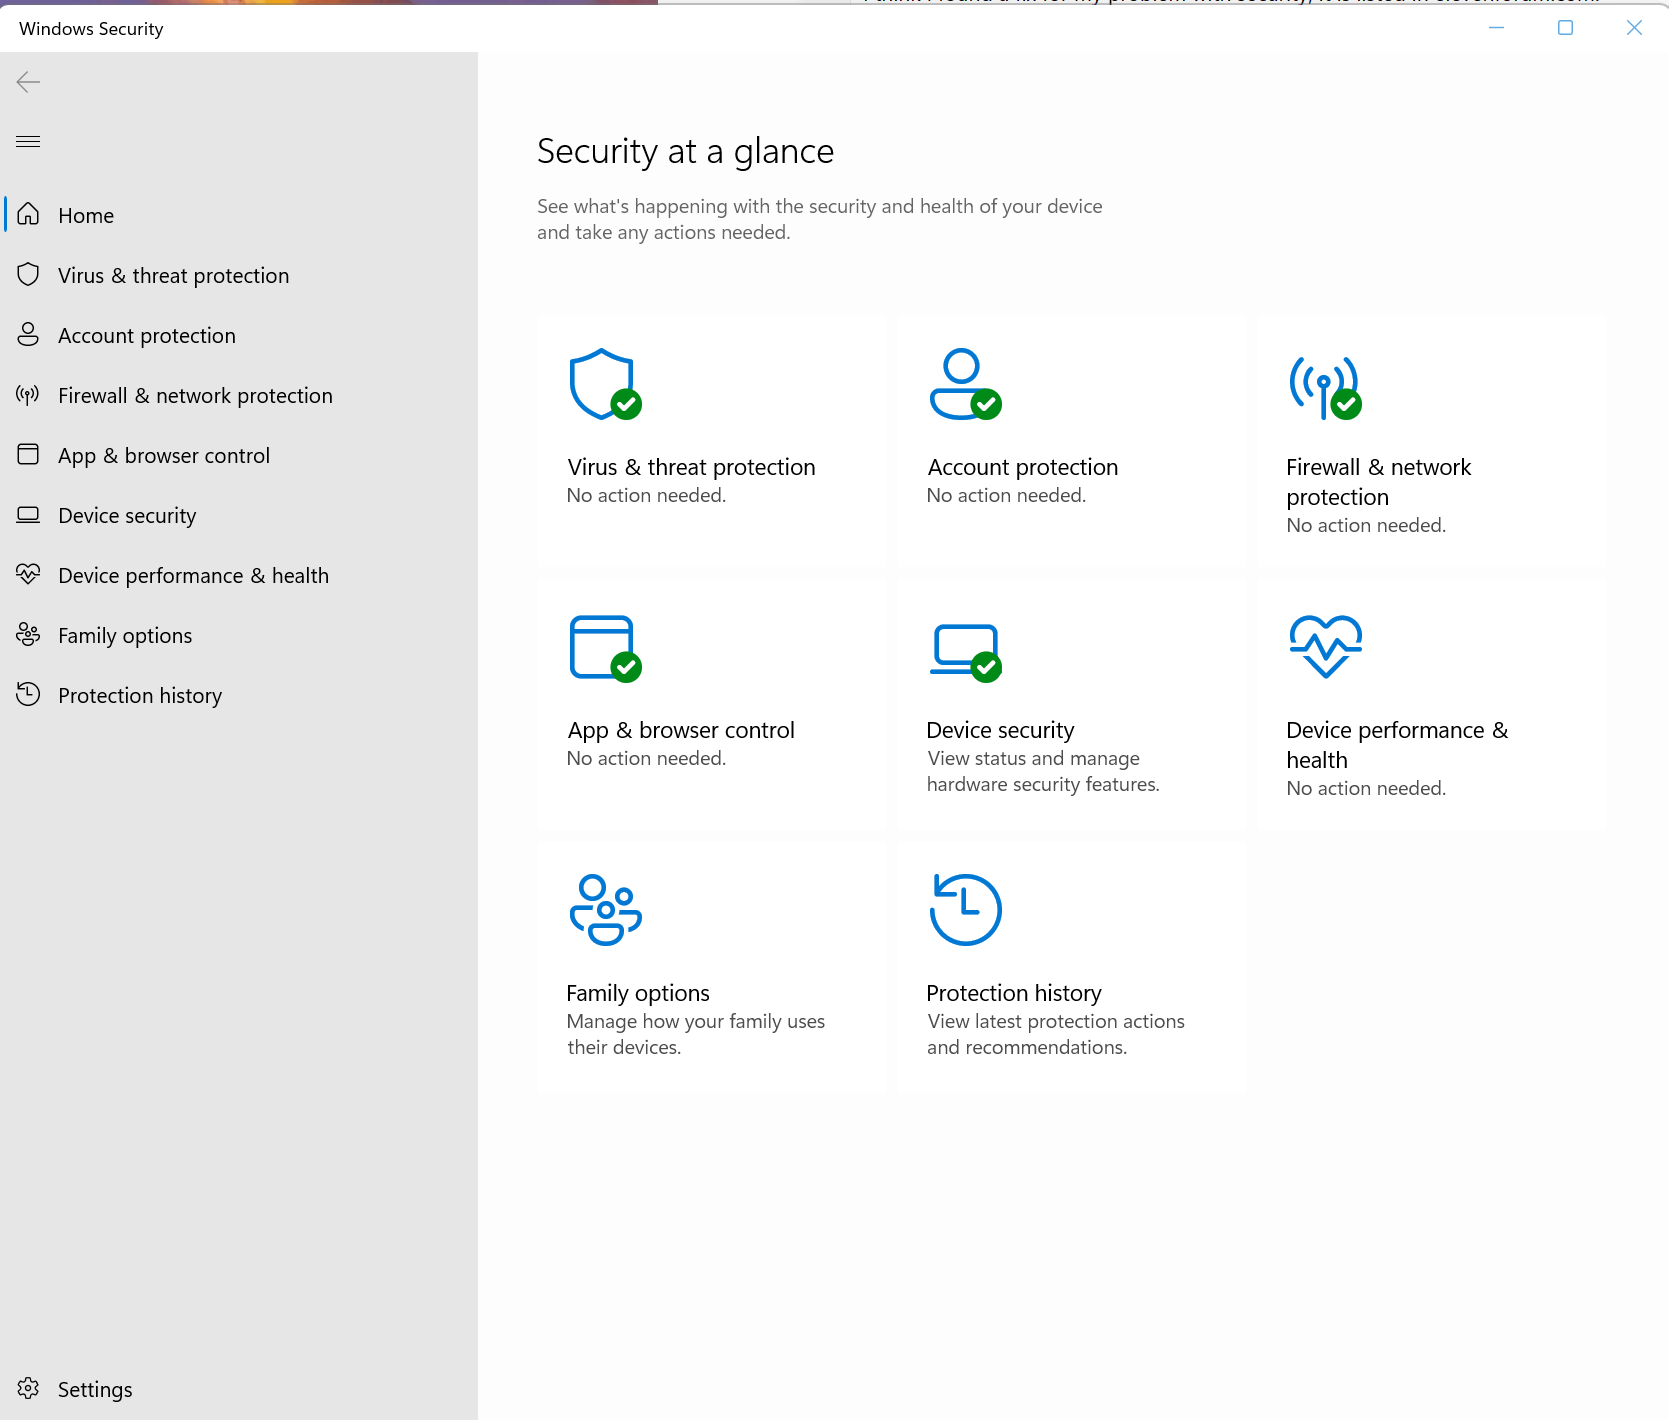Click 'View latest protection actions and recommendations.'
This screenshot has height=1420, width=1669.
tap(1056, 1034)
